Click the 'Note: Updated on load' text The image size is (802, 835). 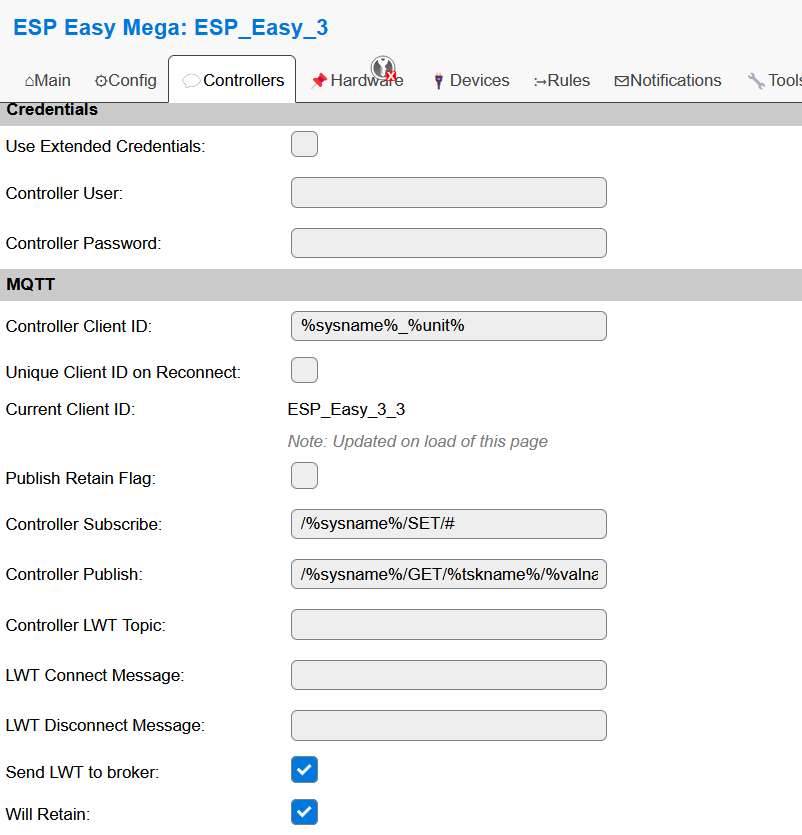[418, 441]
